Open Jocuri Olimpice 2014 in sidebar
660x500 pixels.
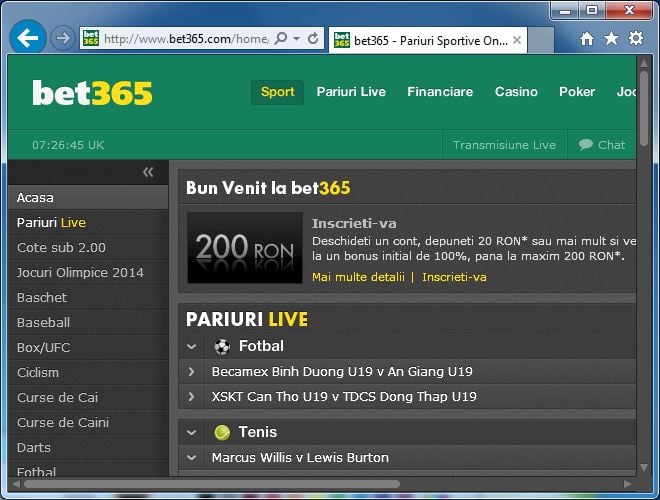[x=88, y=273]
